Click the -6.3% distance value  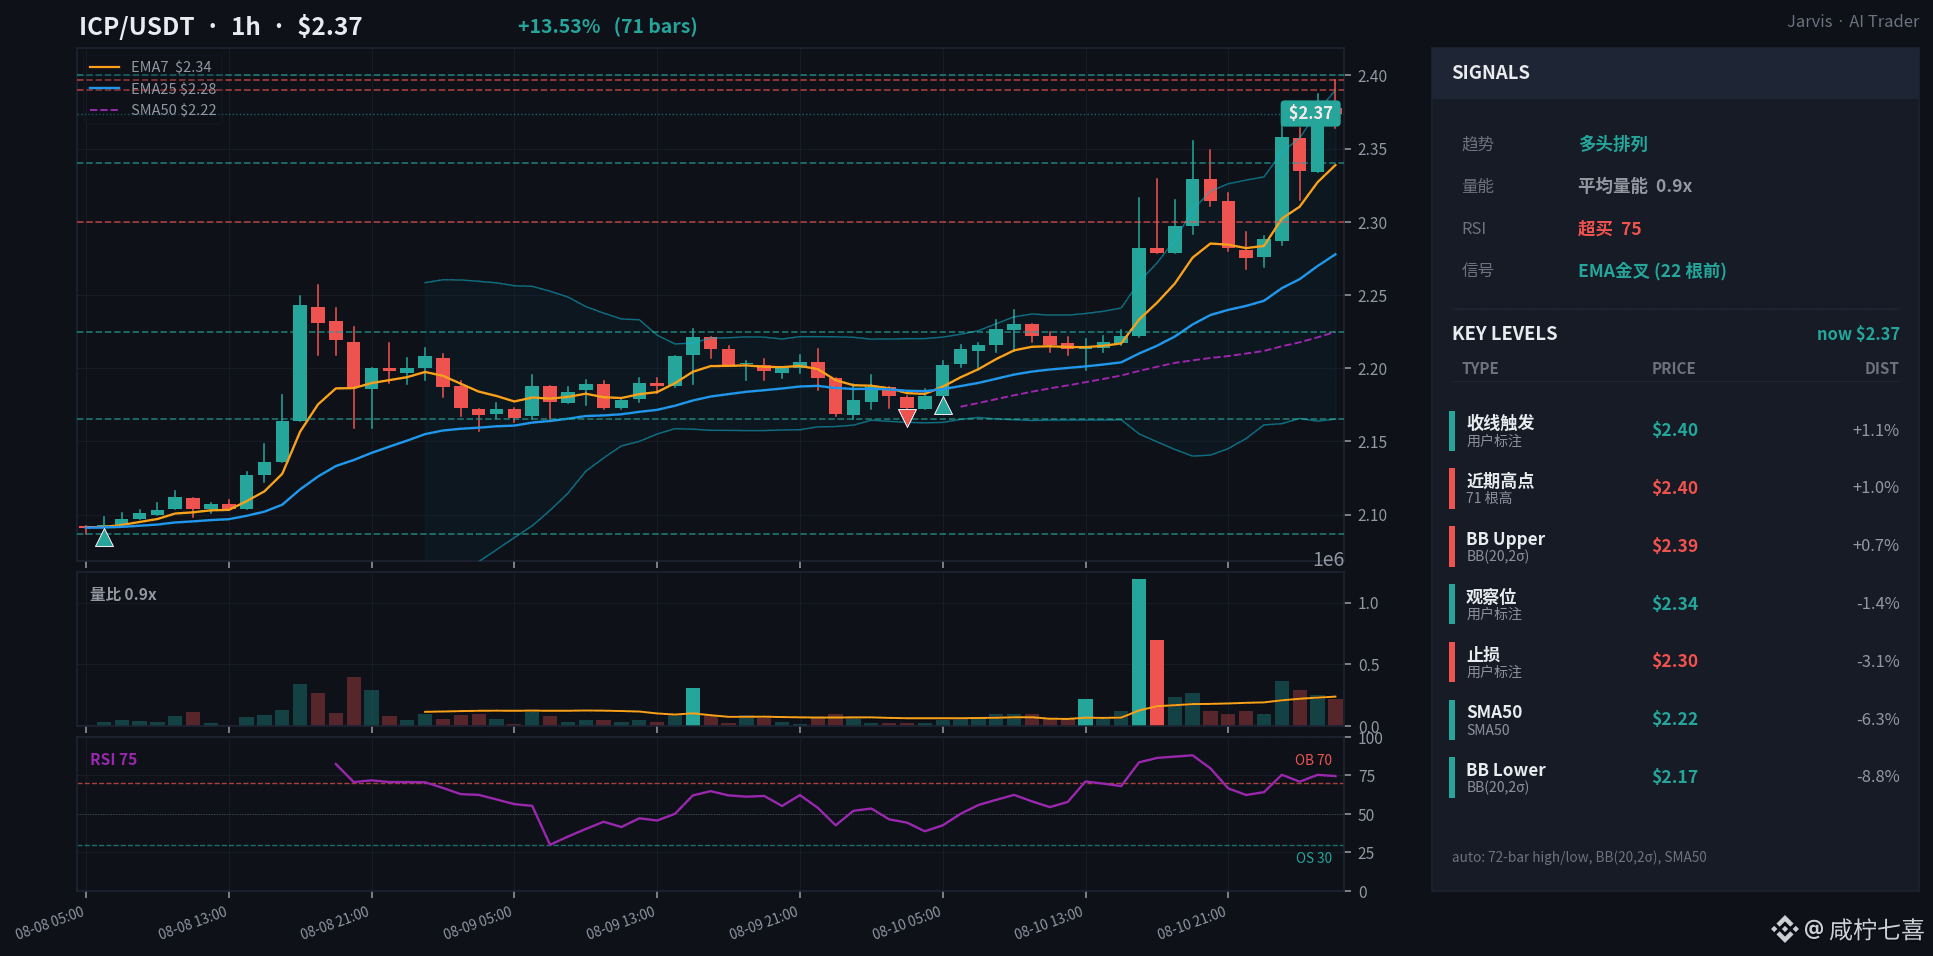(1878, 719)
